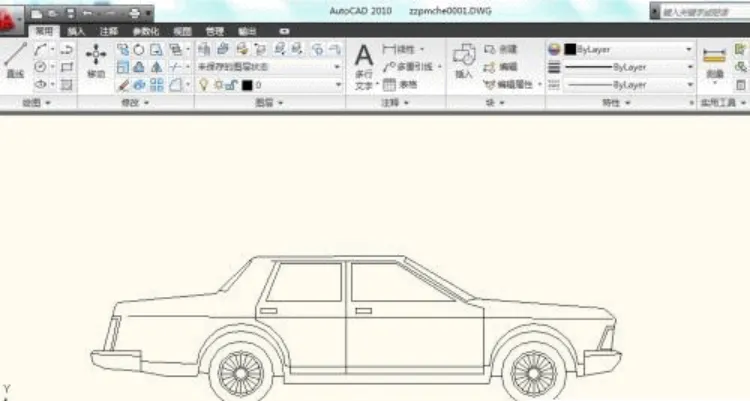Switch to the 参数化 Parametric tab
This screenshot has height=402, width=750.
[x=146, y=31]
